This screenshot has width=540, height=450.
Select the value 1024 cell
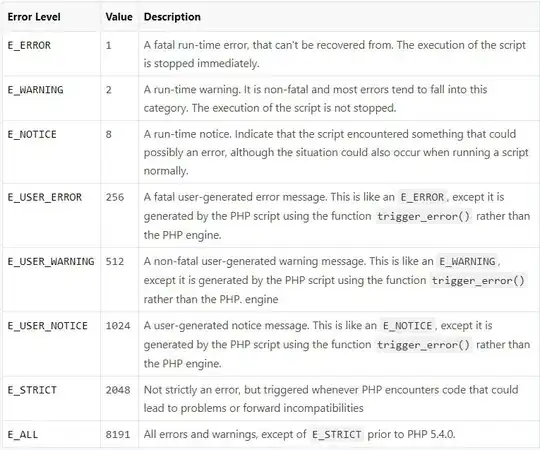[118, 326]
